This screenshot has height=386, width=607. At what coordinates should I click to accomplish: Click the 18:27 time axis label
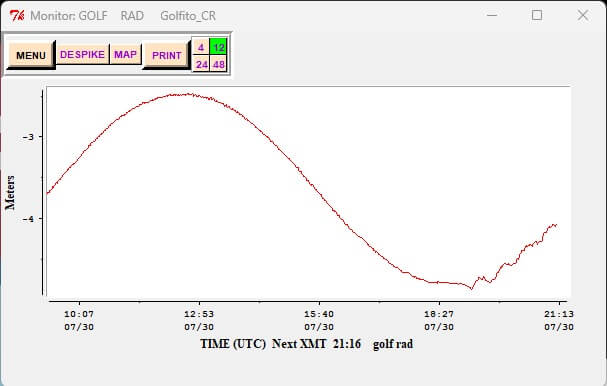pyautogui.click(x=439, y=320)
